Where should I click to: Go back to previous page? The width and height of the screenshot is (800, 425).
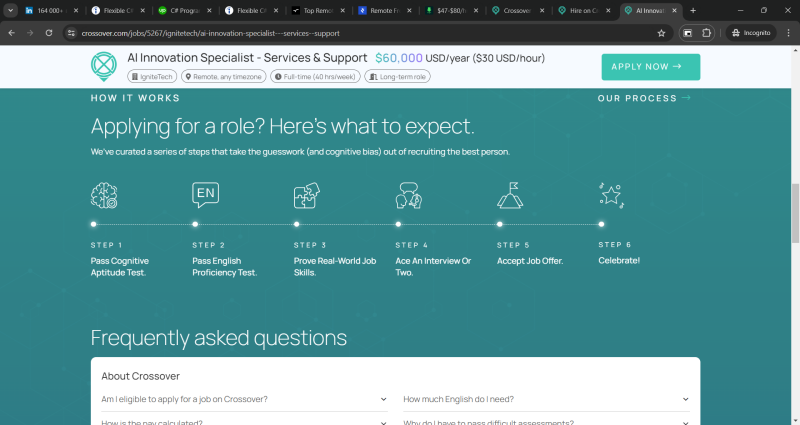coord(12,33)
